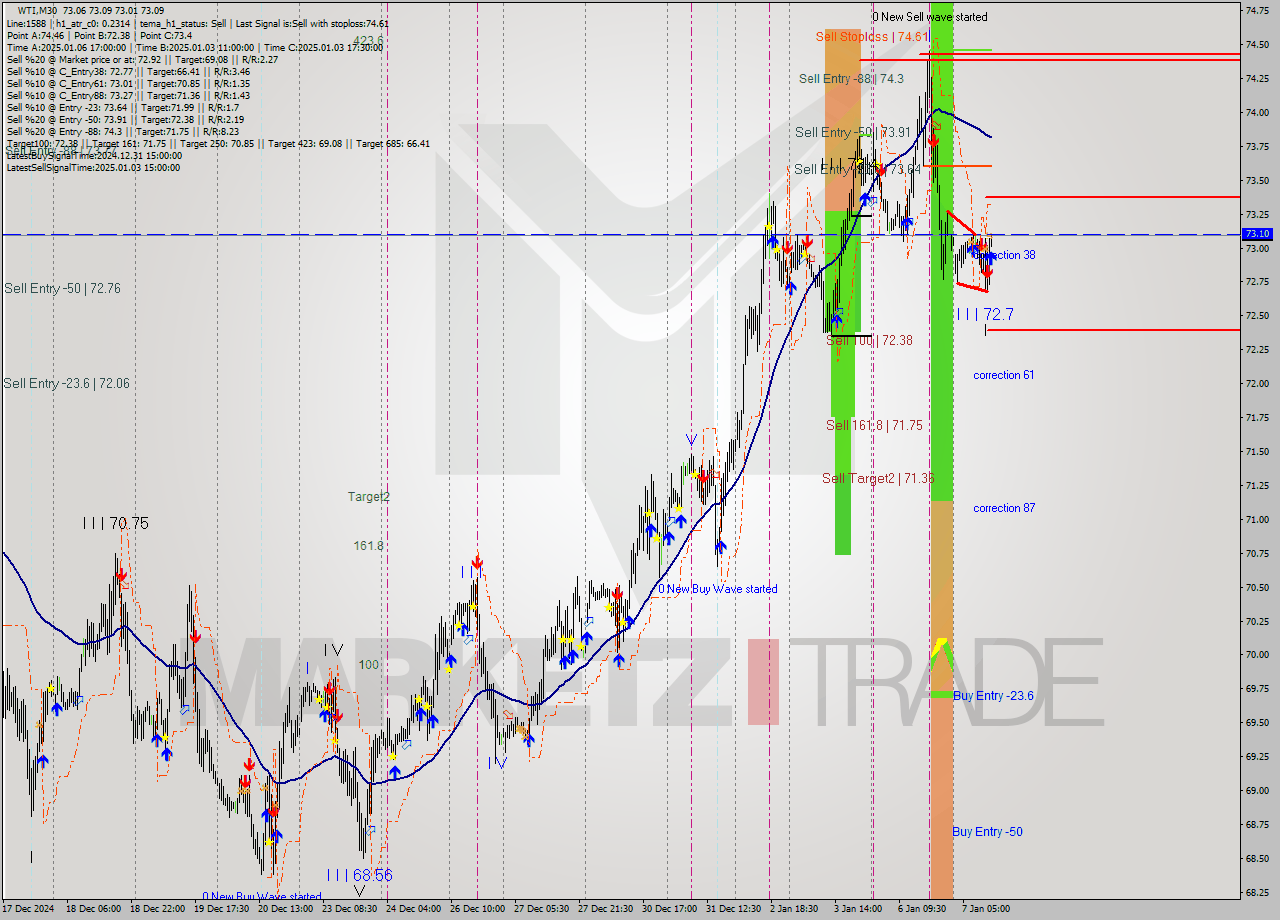
Task: Click the '18 Dec 22:00' time axis label
Action: 159,909
